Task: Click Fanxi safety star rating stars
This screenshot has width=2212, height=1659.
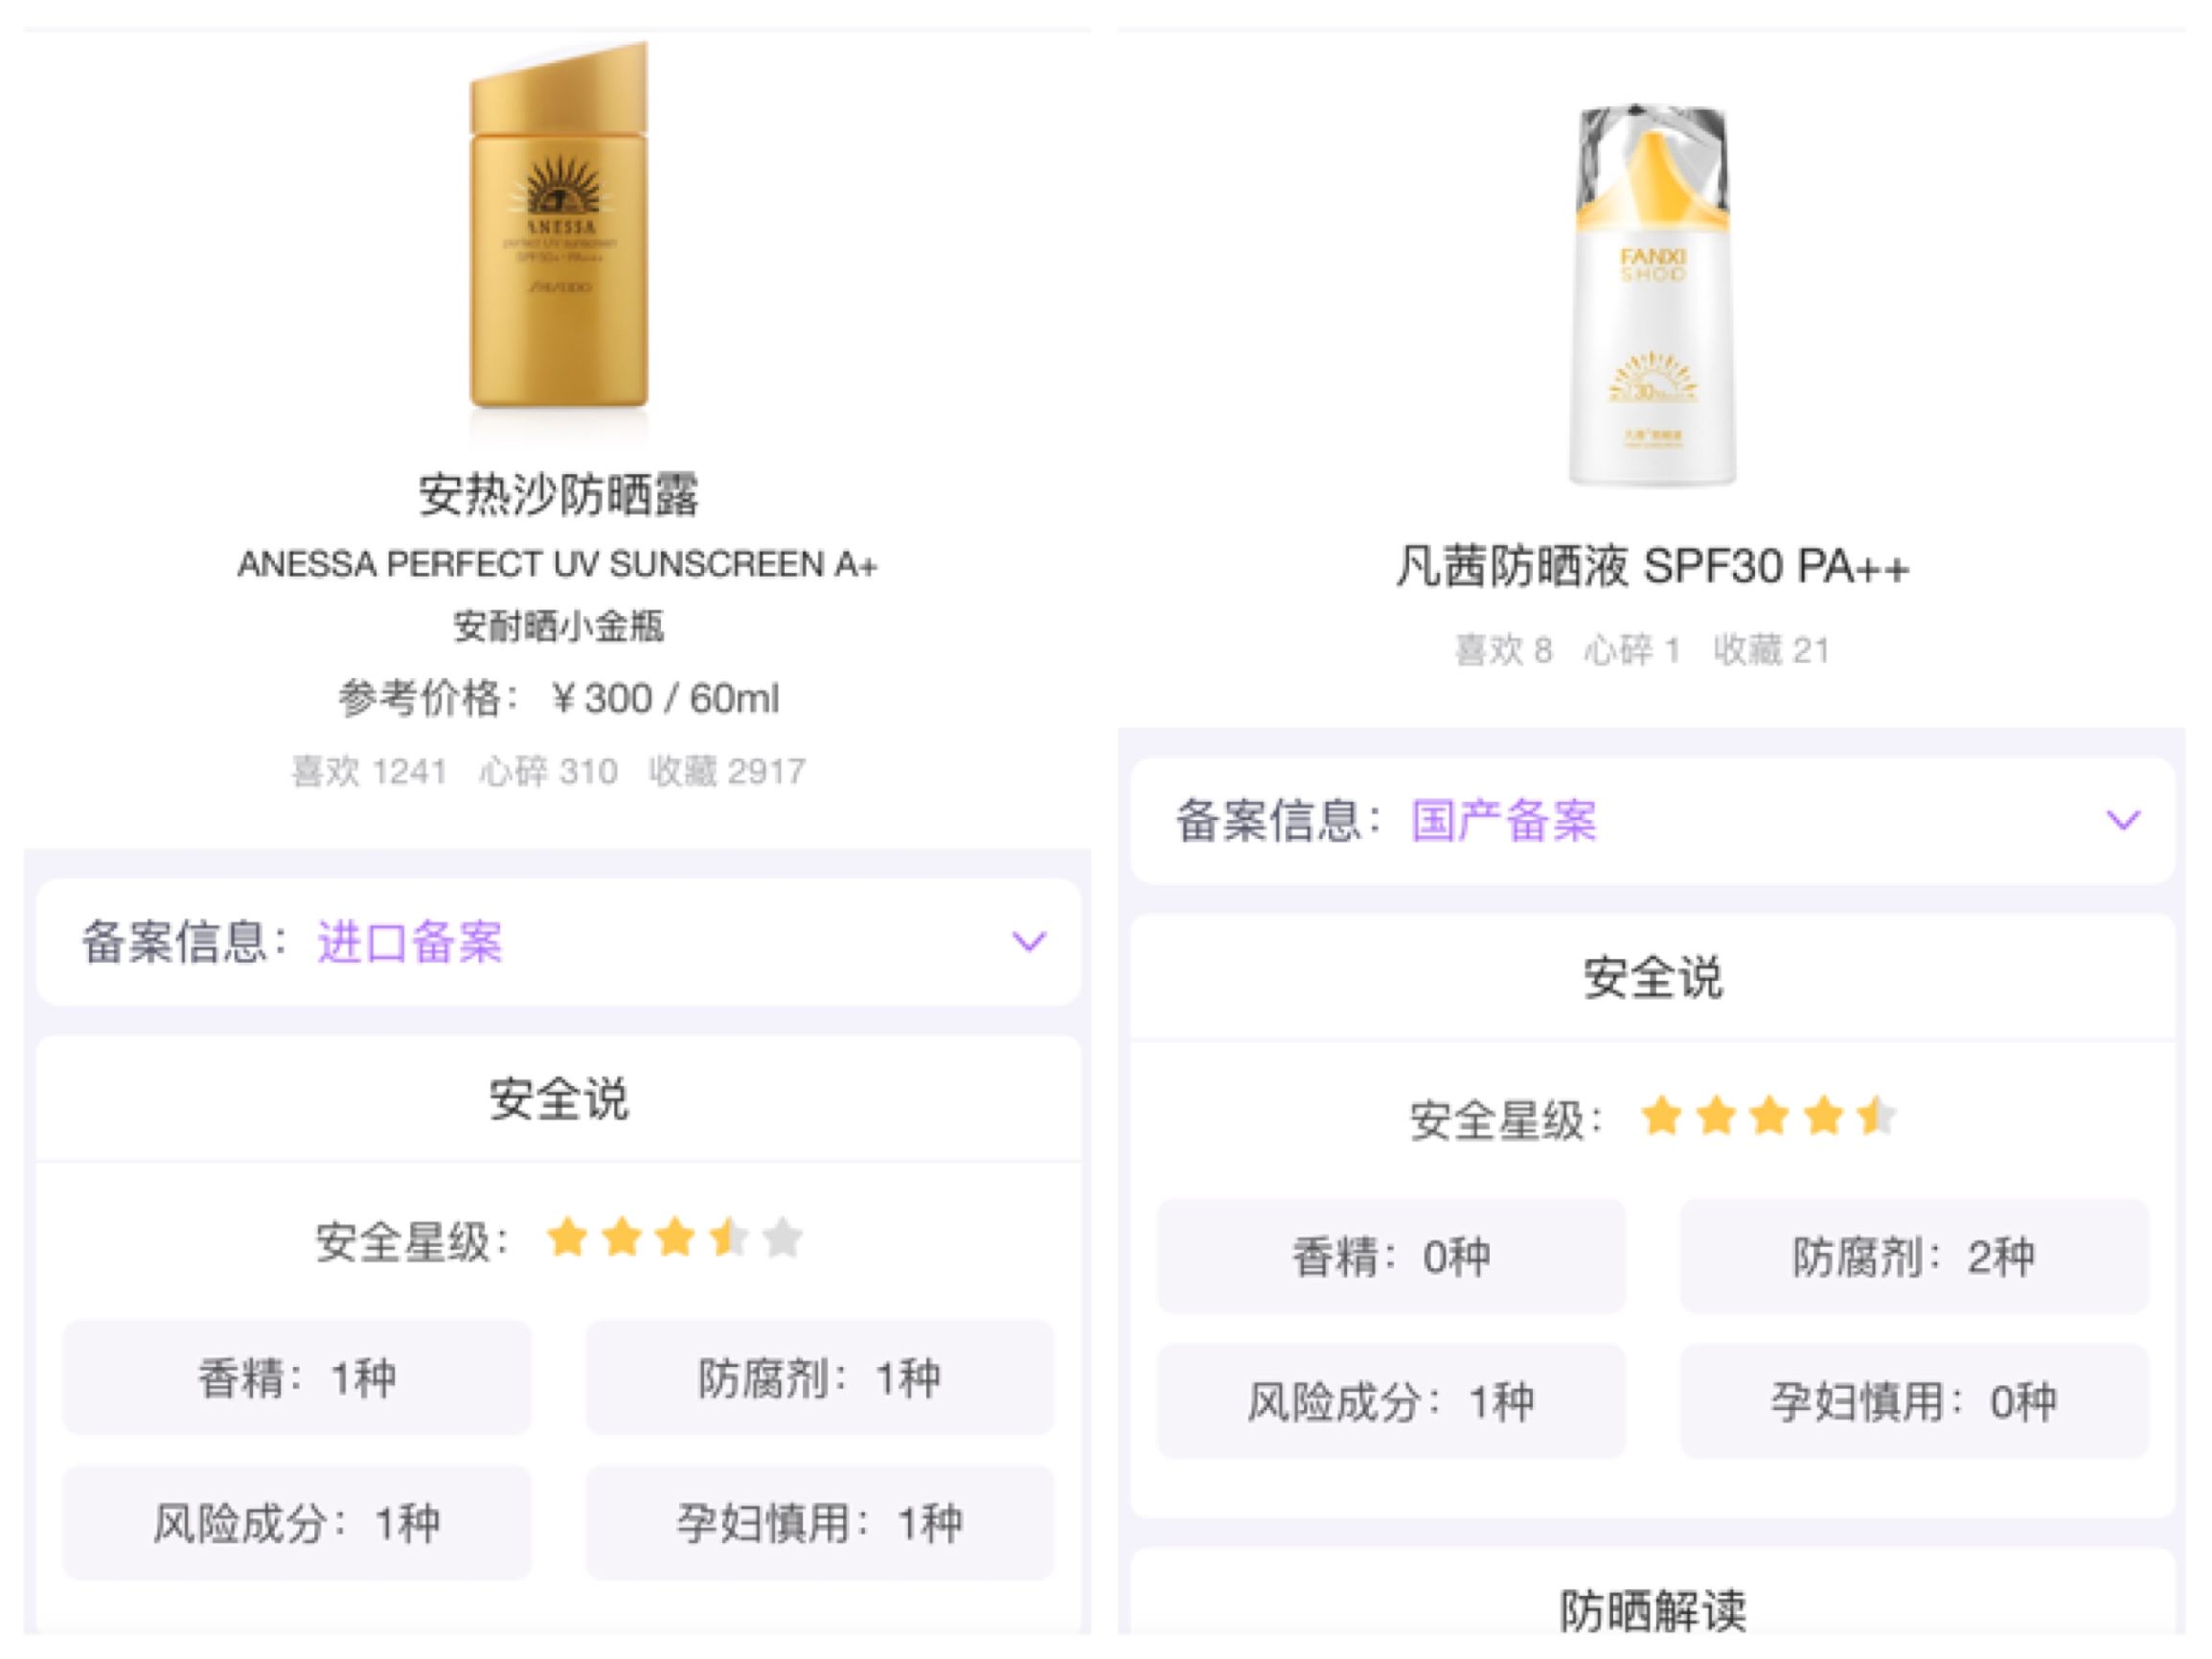Action: point(1768,1116)
